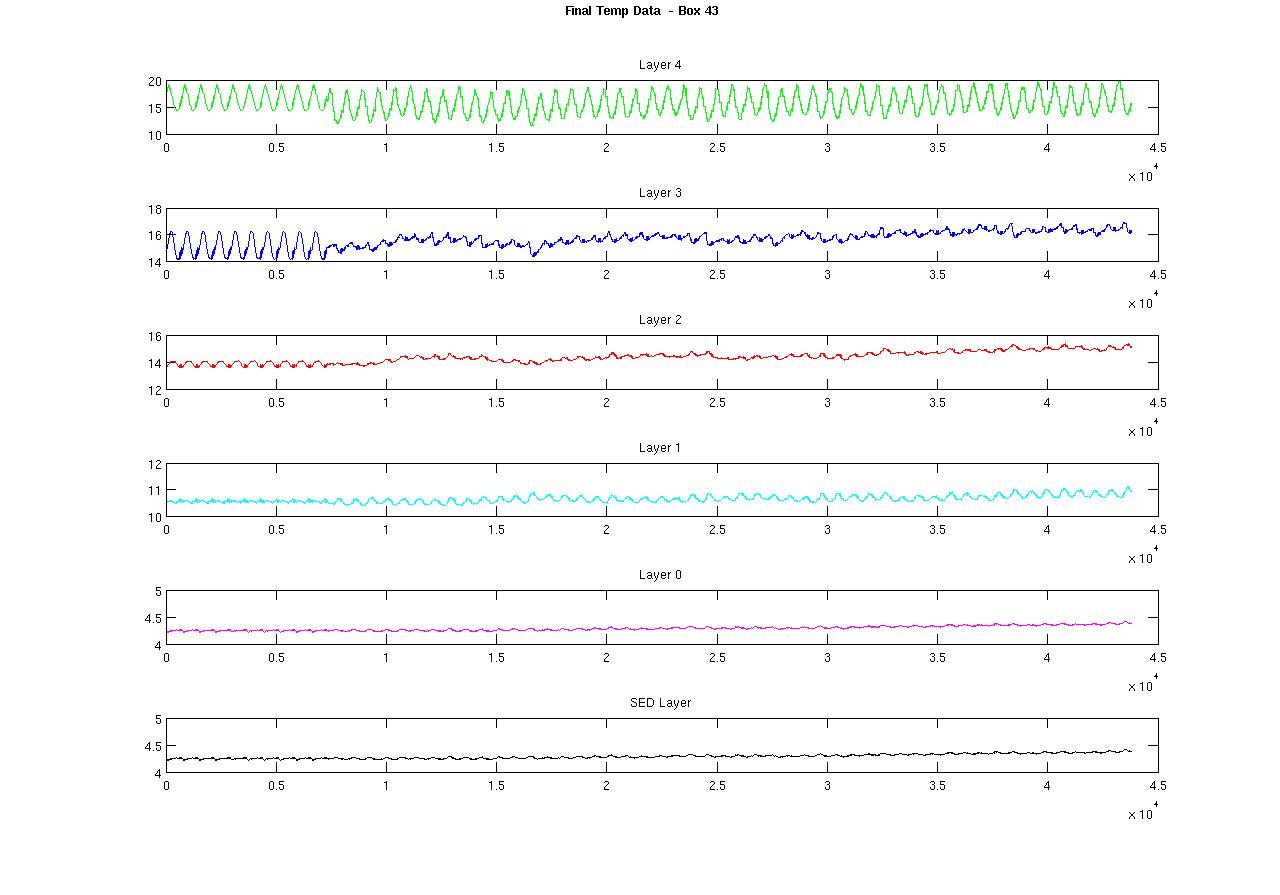1280x895 pixels.
Task: Select the 'Layer 4' subplot title
Action: pyautogui.click(x=660, y=65)
